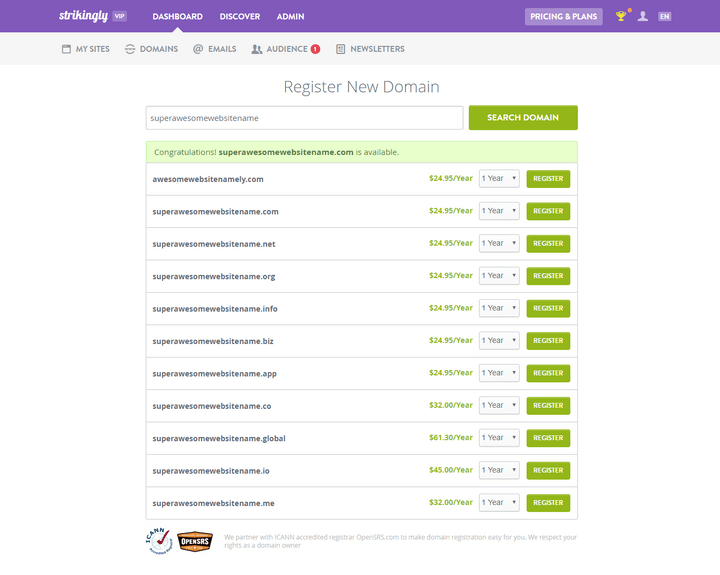This screenshot has height=575, width=720.
Task: Click the ICANN partner disclaimer text
Action: 400,541
